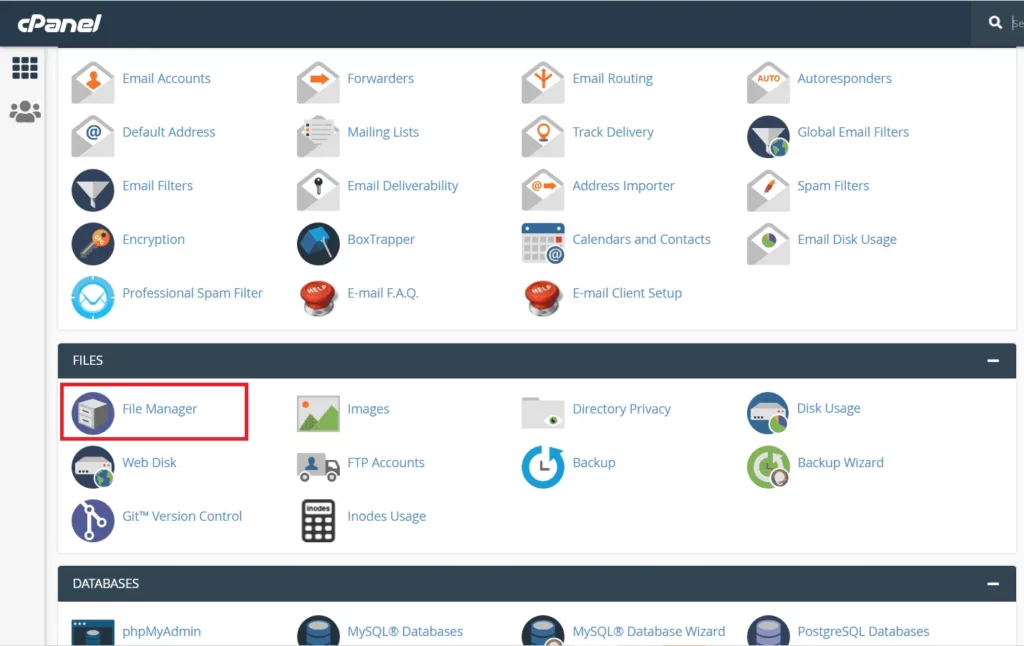Open the Email Routing text link
Image resolution: width=1024 pixels, height=646 pixels.
613,78
